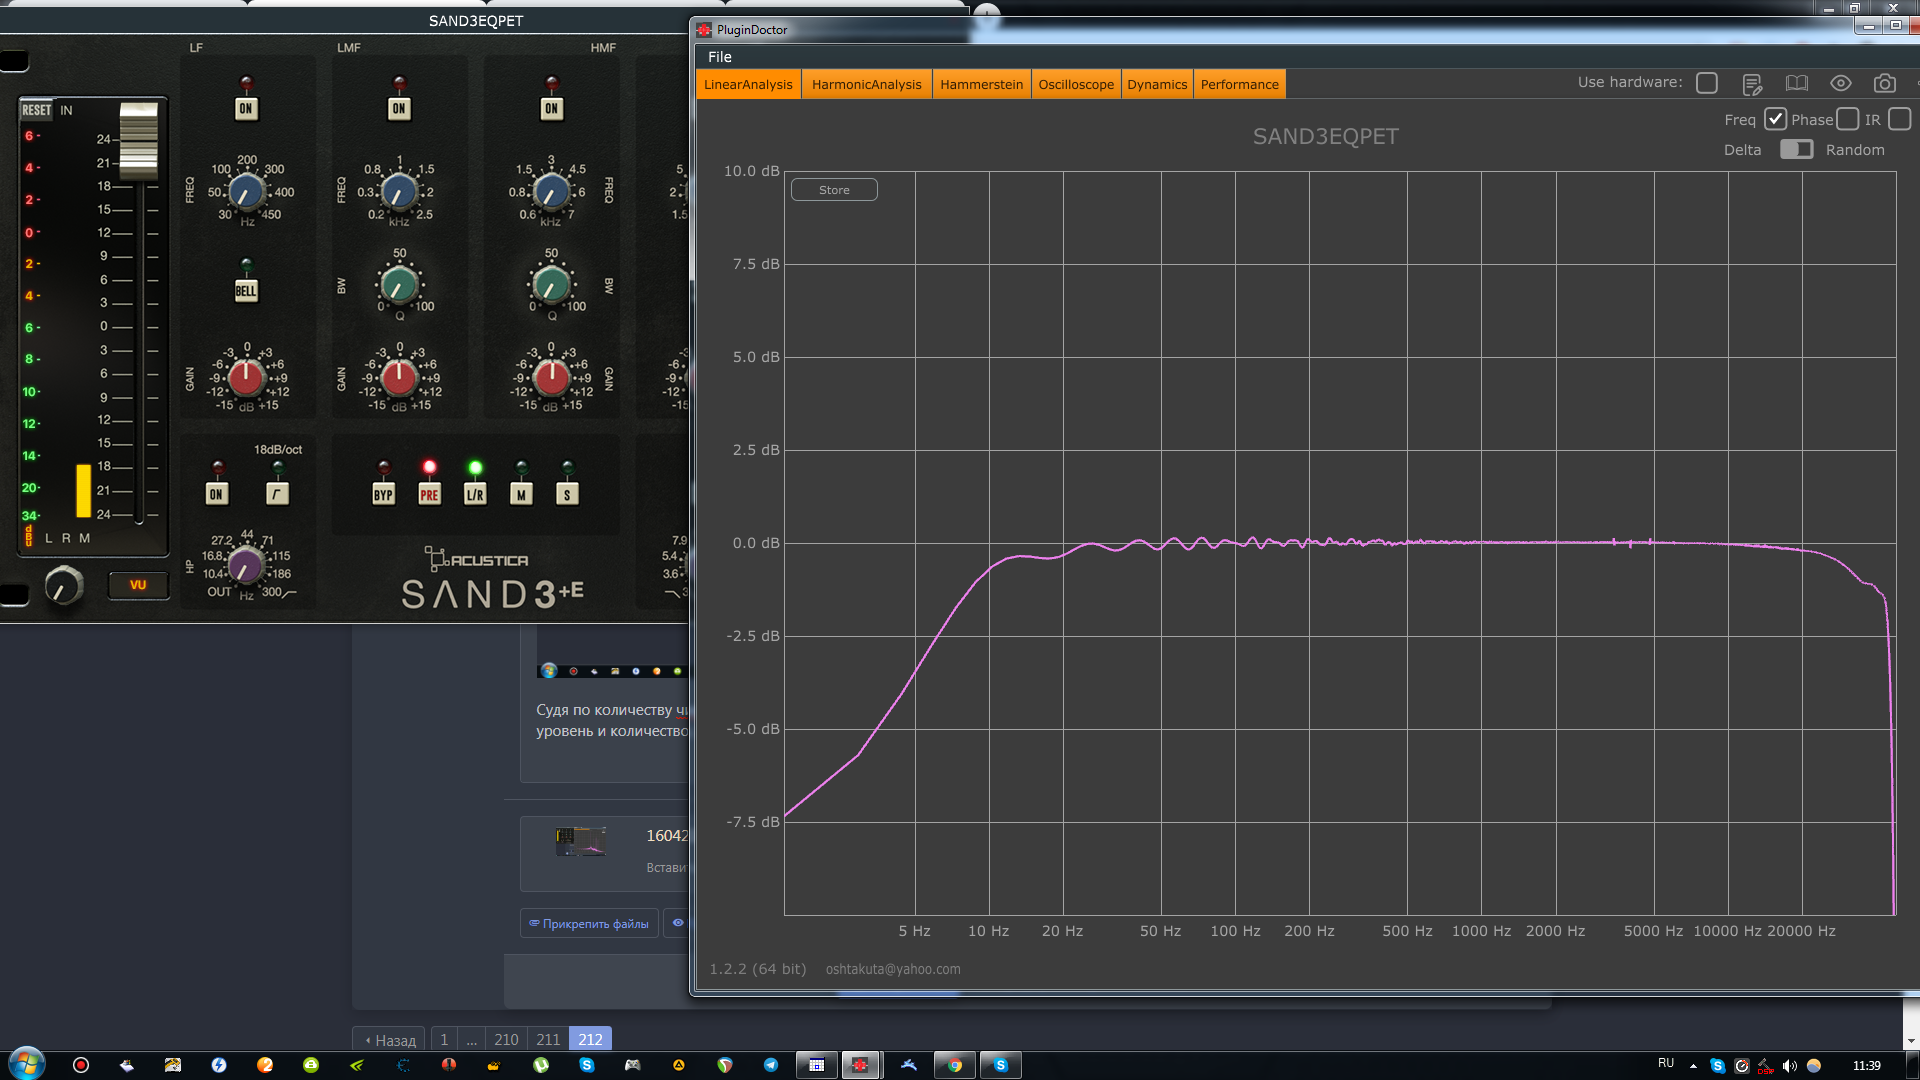Click the attached screenshot thumbnail 16042
The width and height of the screenshot is (1920, 1080).
click(581, 840)
